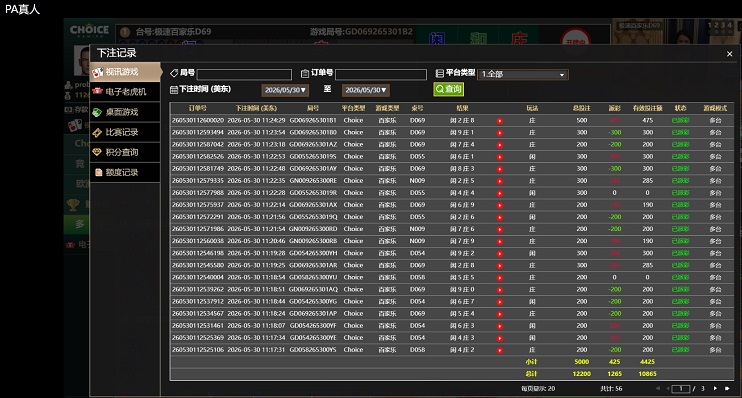Play video replay for order 260530112525106
This screenshot has width=742, height=398.
coord(499,350)
